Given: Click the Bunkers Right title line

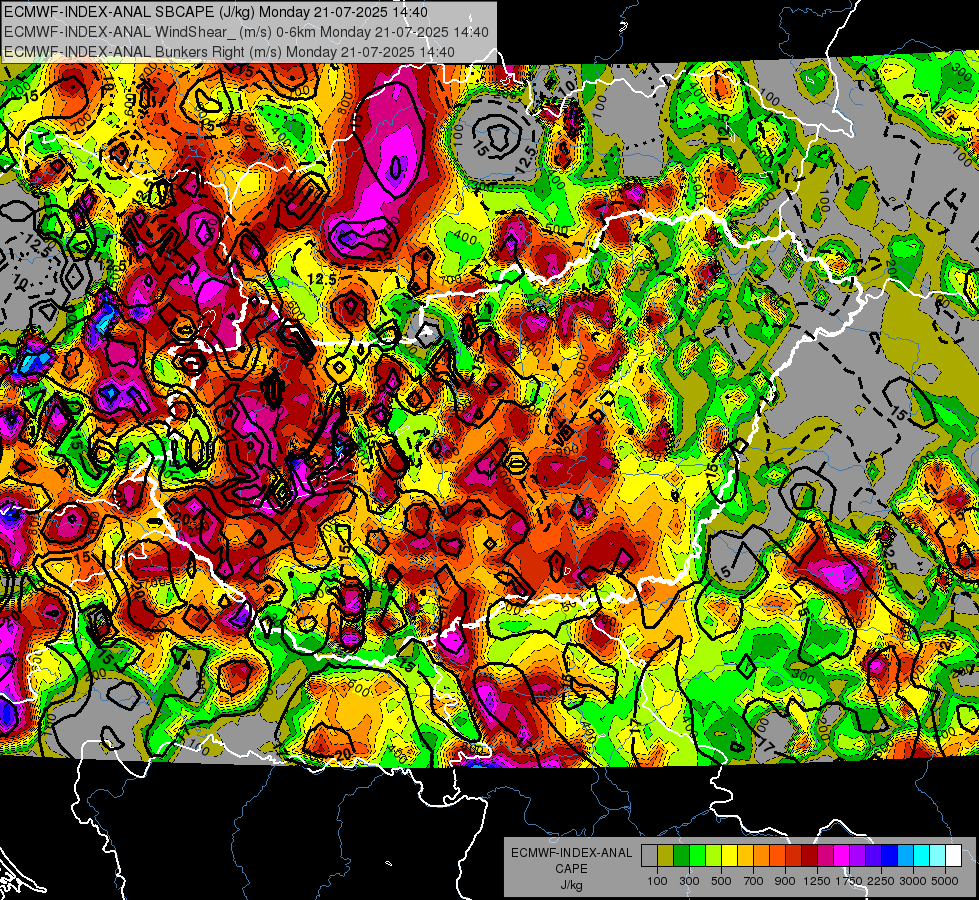Looking at the screenshot, I should 229,52.
